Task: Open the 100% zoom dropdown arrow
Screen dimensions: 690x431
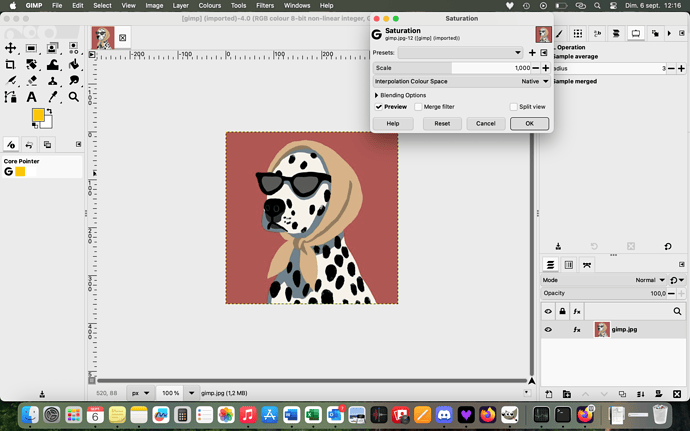Action: 191,393
